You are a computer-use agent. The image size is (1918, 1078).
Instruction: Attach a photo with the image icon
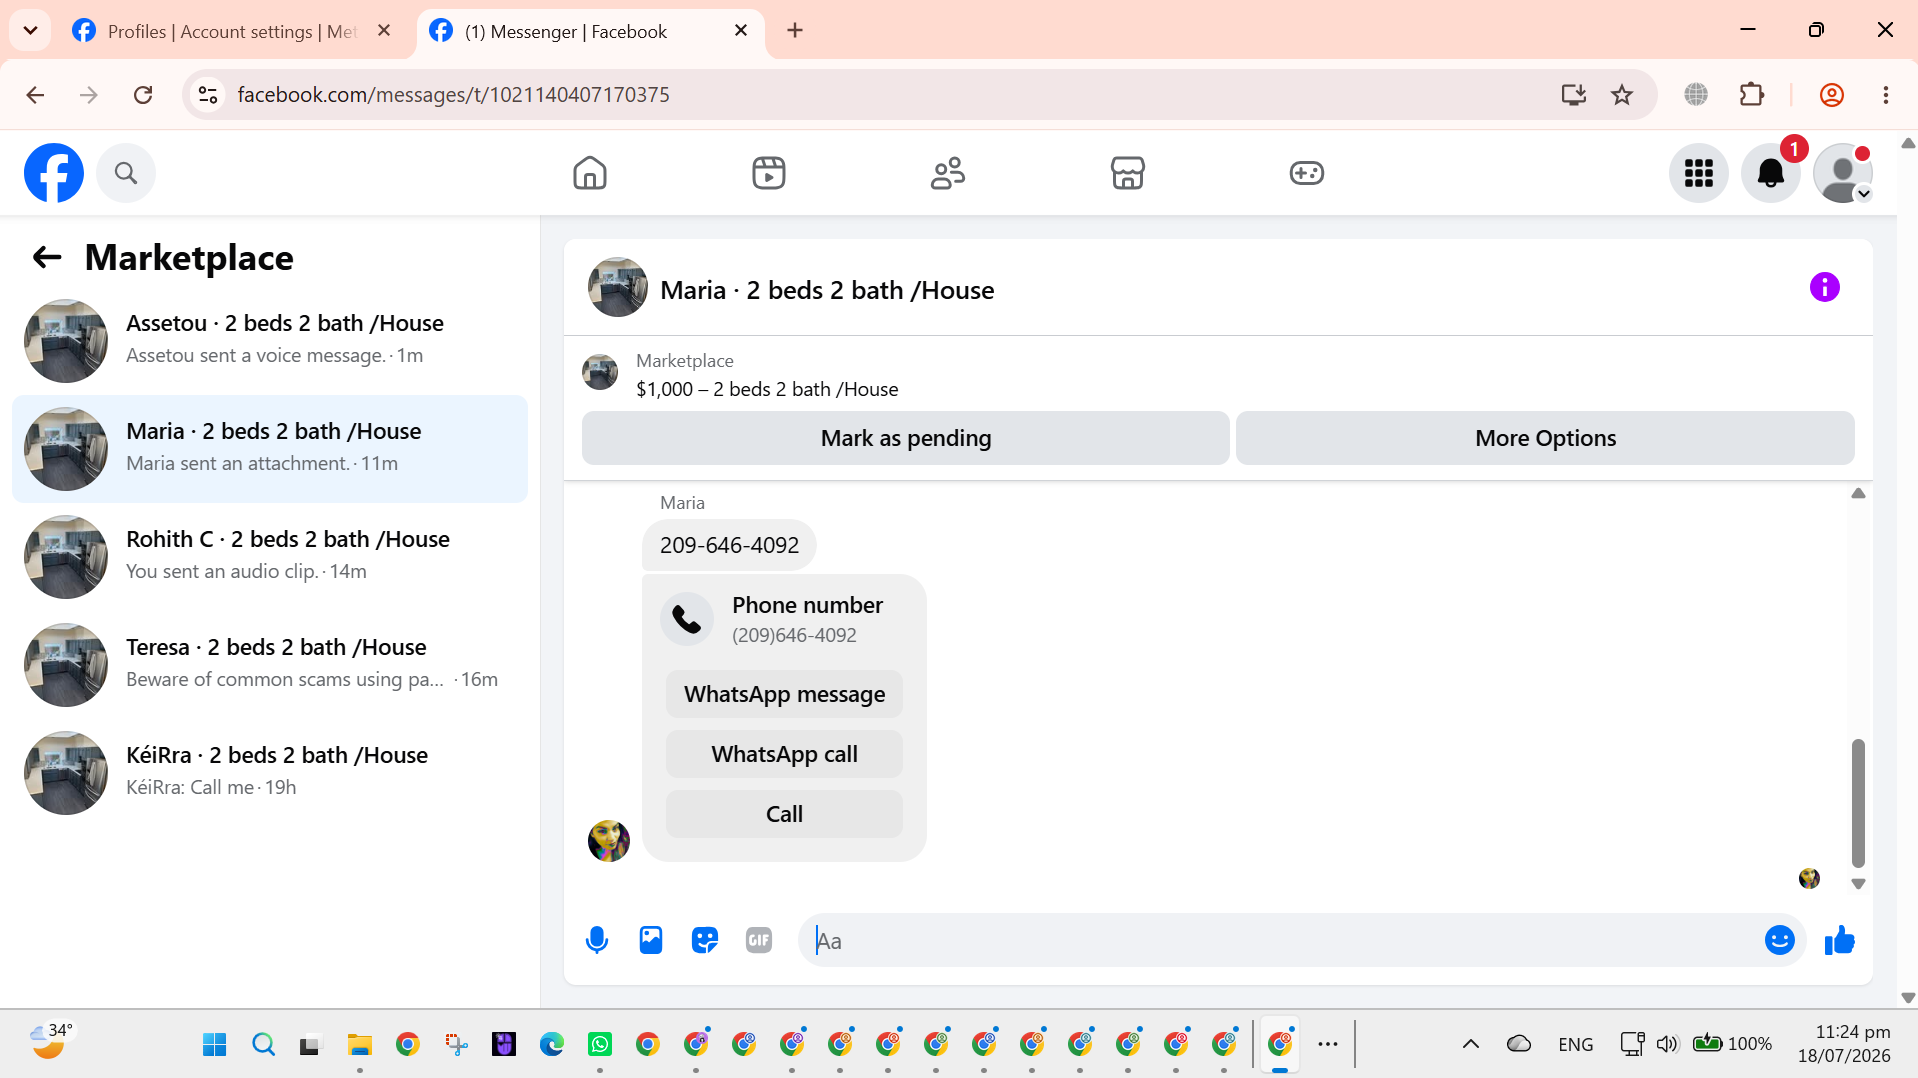(651, 940)
